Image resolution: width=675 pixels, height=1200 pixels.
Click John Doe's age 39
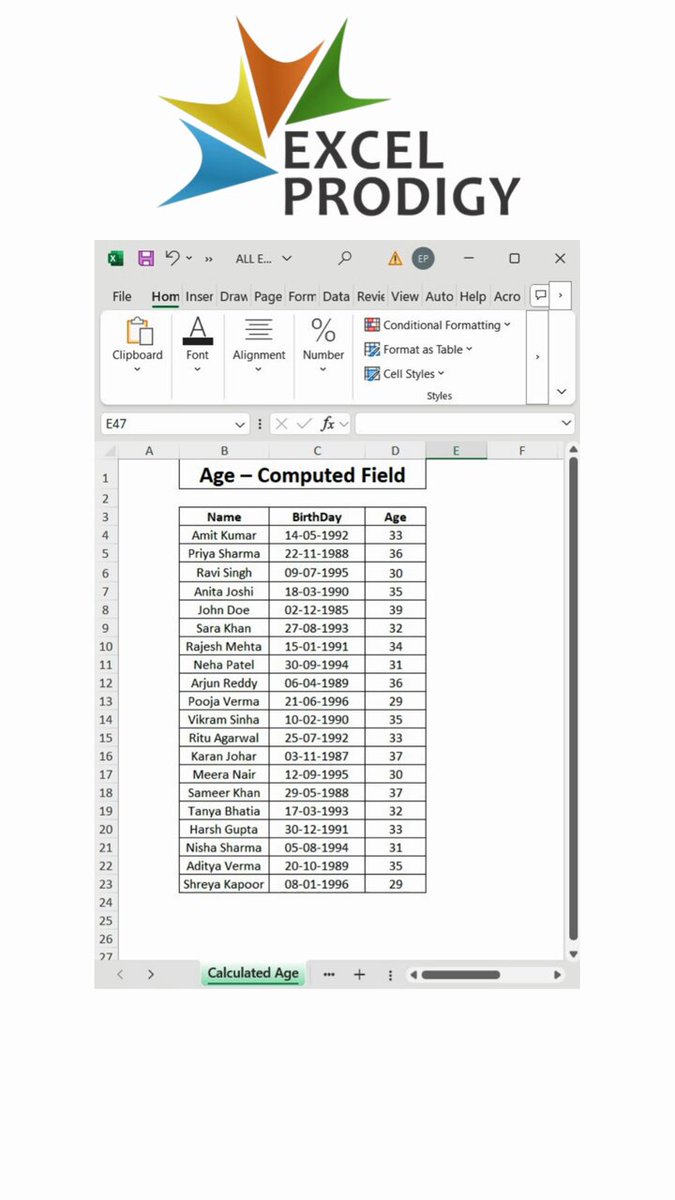pyautogui.click(x=395, y=609)
